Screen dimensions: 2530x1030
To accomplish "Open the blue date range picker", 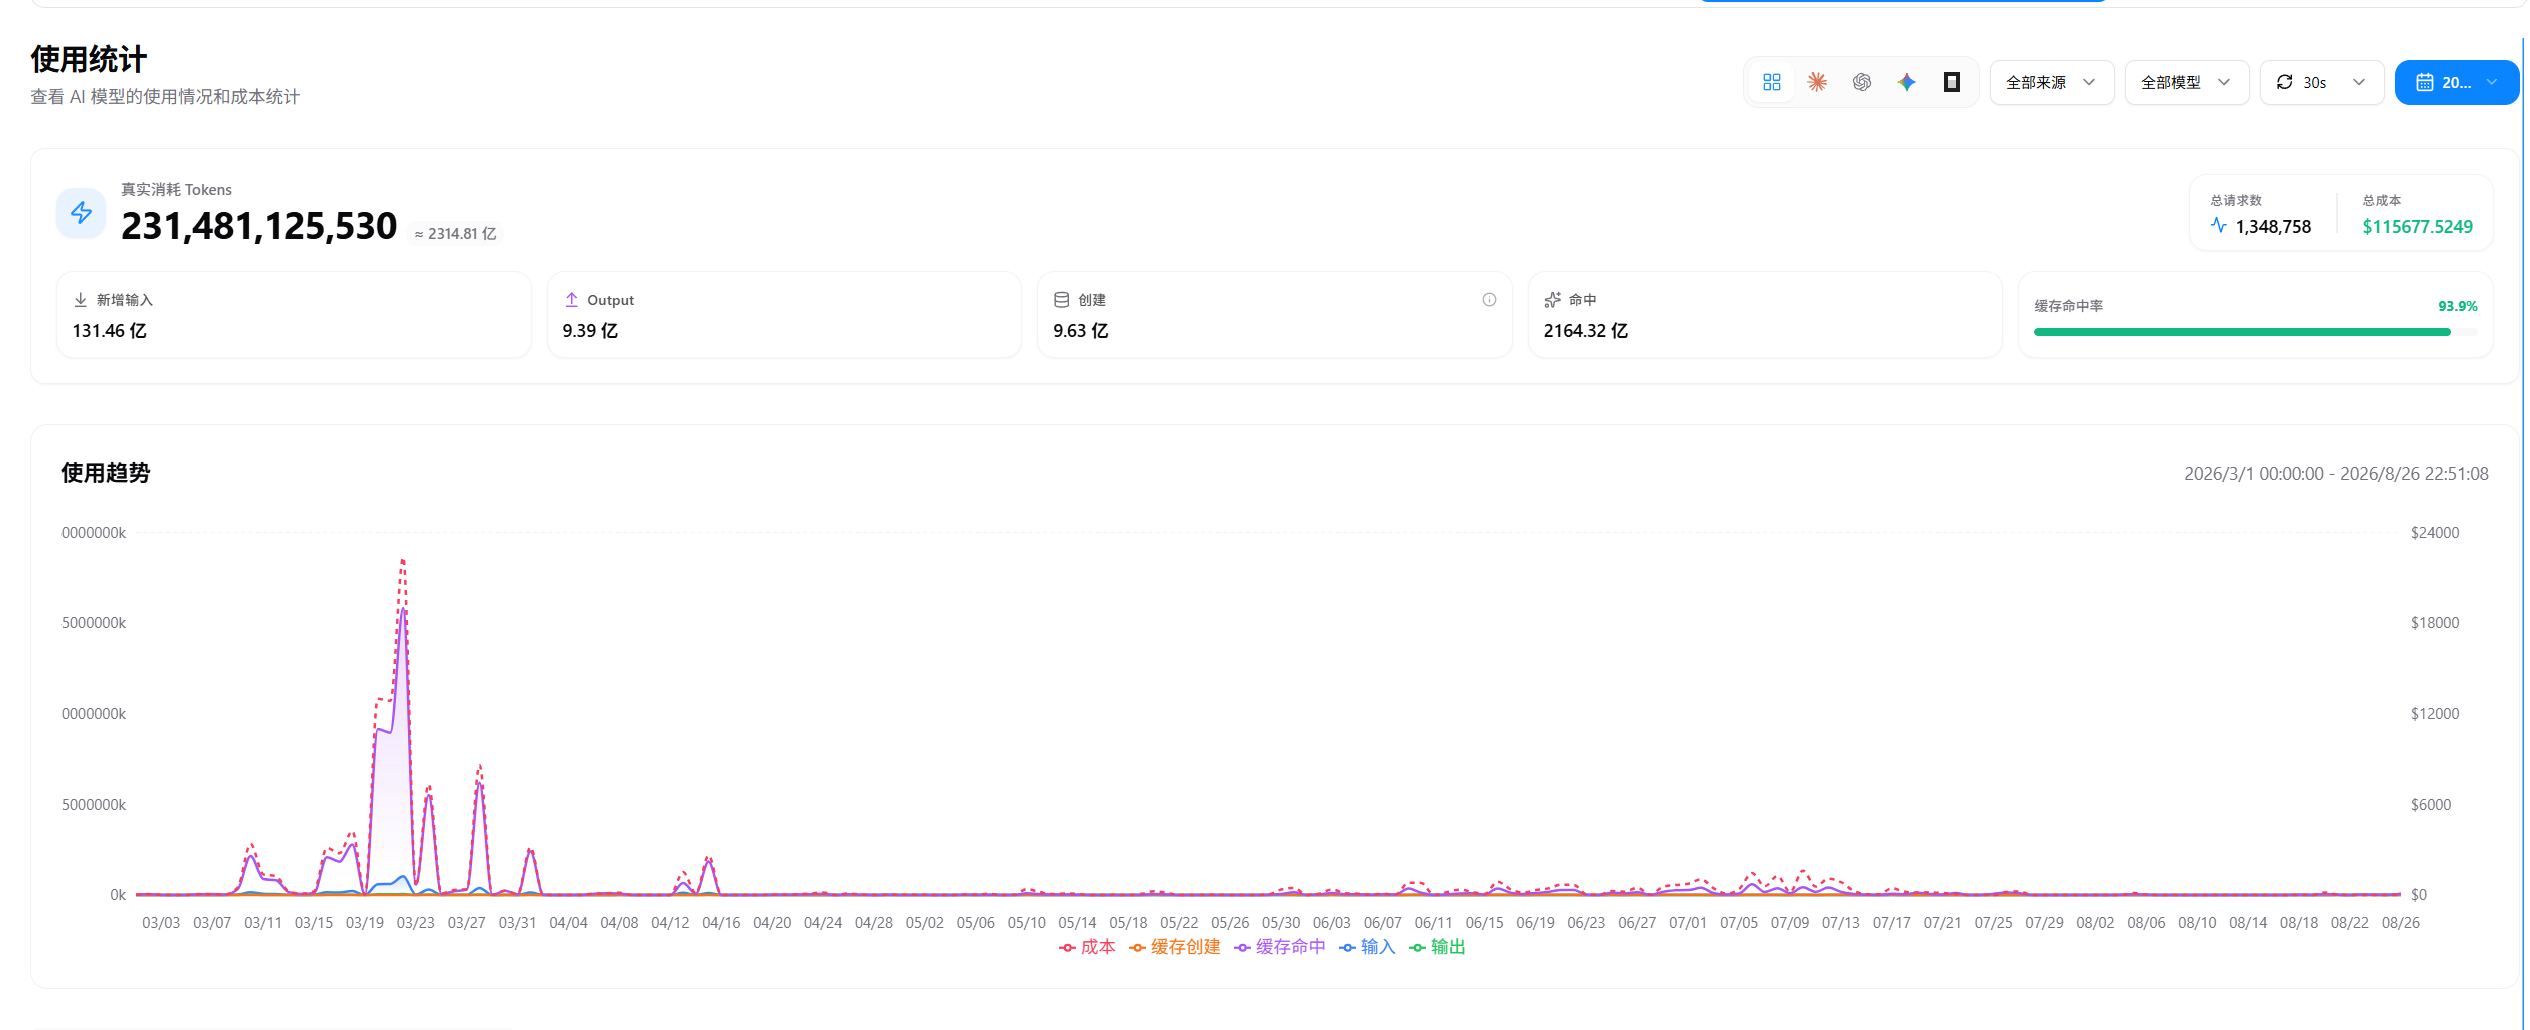I will pyautogui.click(x=2457, y=82).
